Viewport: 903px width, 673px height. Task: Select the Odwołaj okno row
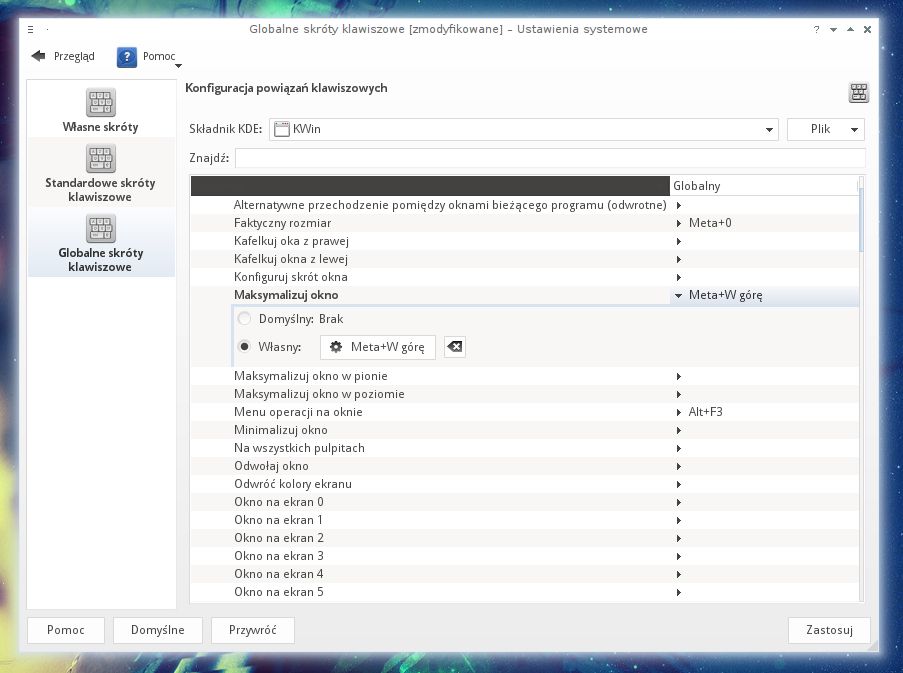[x=525, y=466]
